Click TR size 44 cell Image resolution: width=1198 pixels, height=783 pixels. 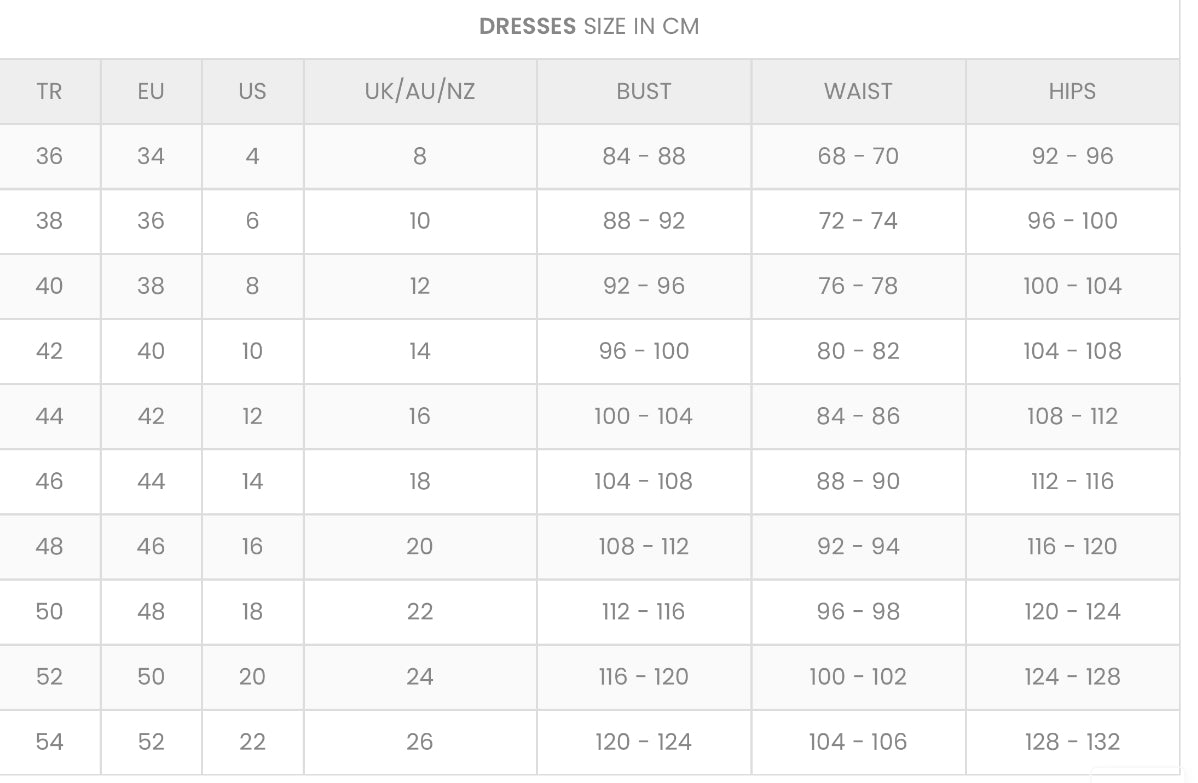coord(49,416)
